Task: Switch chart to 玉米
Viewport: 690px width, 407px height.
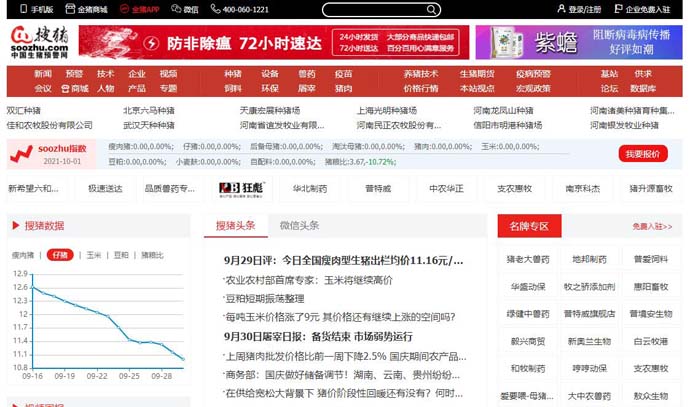Action: pos(94,255)
